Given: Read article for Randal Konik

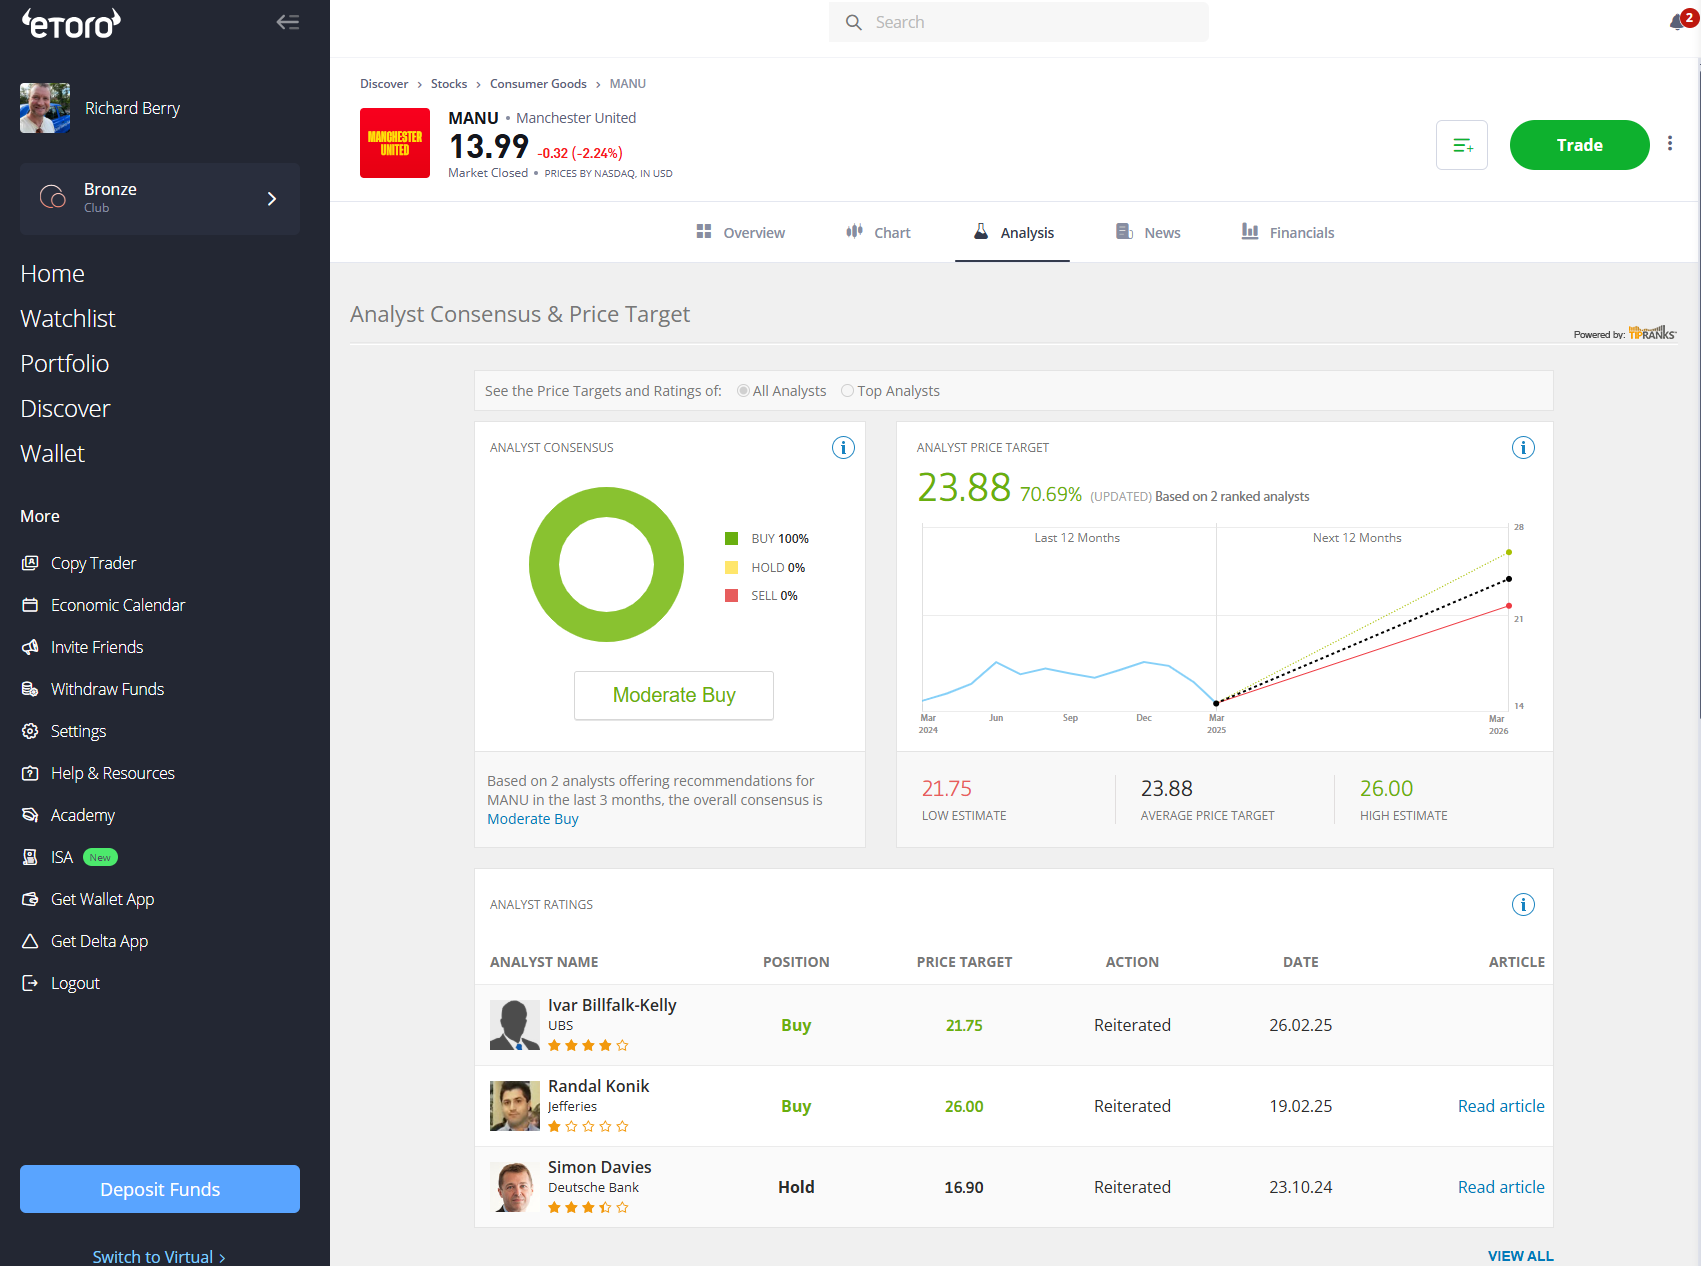Looking at the screenshot, I should tap(1501, 1106).
